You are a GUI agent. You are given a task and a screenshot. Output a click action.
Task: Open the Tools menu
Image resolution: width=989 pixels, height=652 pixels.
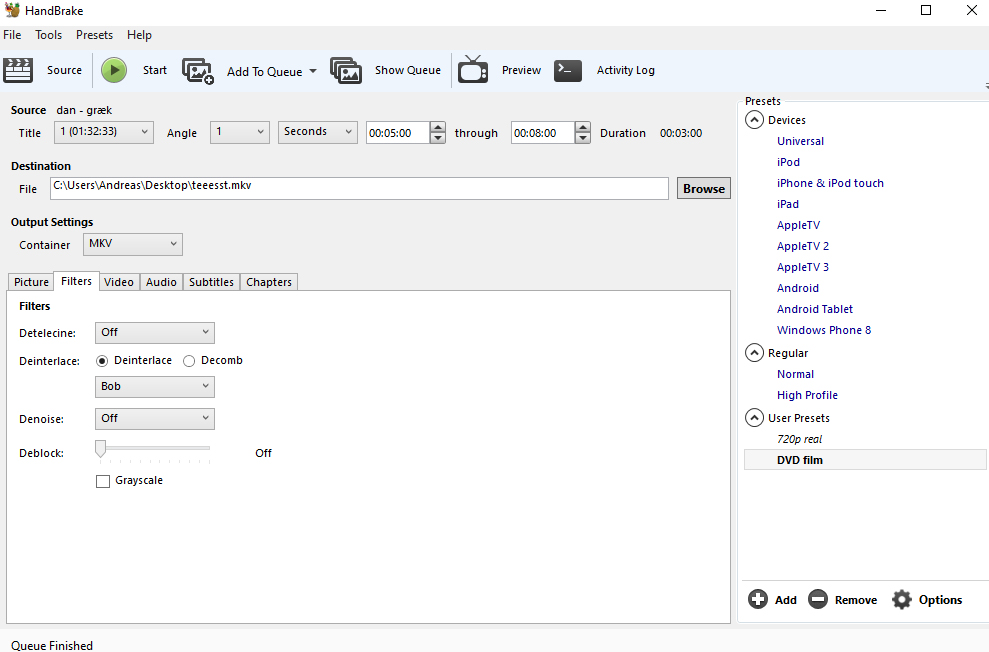pos(49,35)
